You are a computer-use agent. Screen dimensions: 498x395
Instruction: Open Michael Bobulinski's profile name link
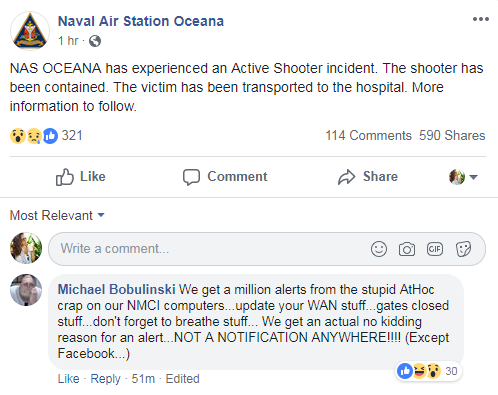(x=116, y=289)
